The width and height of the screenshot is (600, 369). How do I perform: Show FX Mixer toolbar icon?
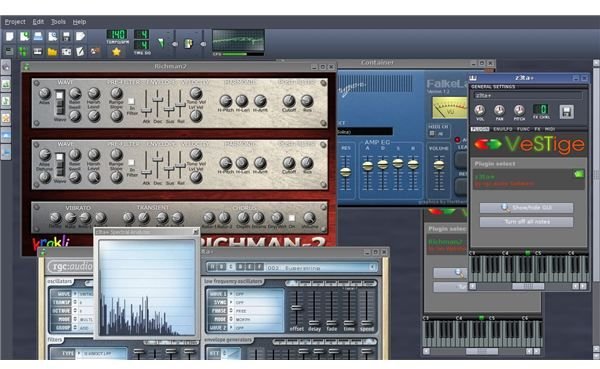click(x=66, y=51)
